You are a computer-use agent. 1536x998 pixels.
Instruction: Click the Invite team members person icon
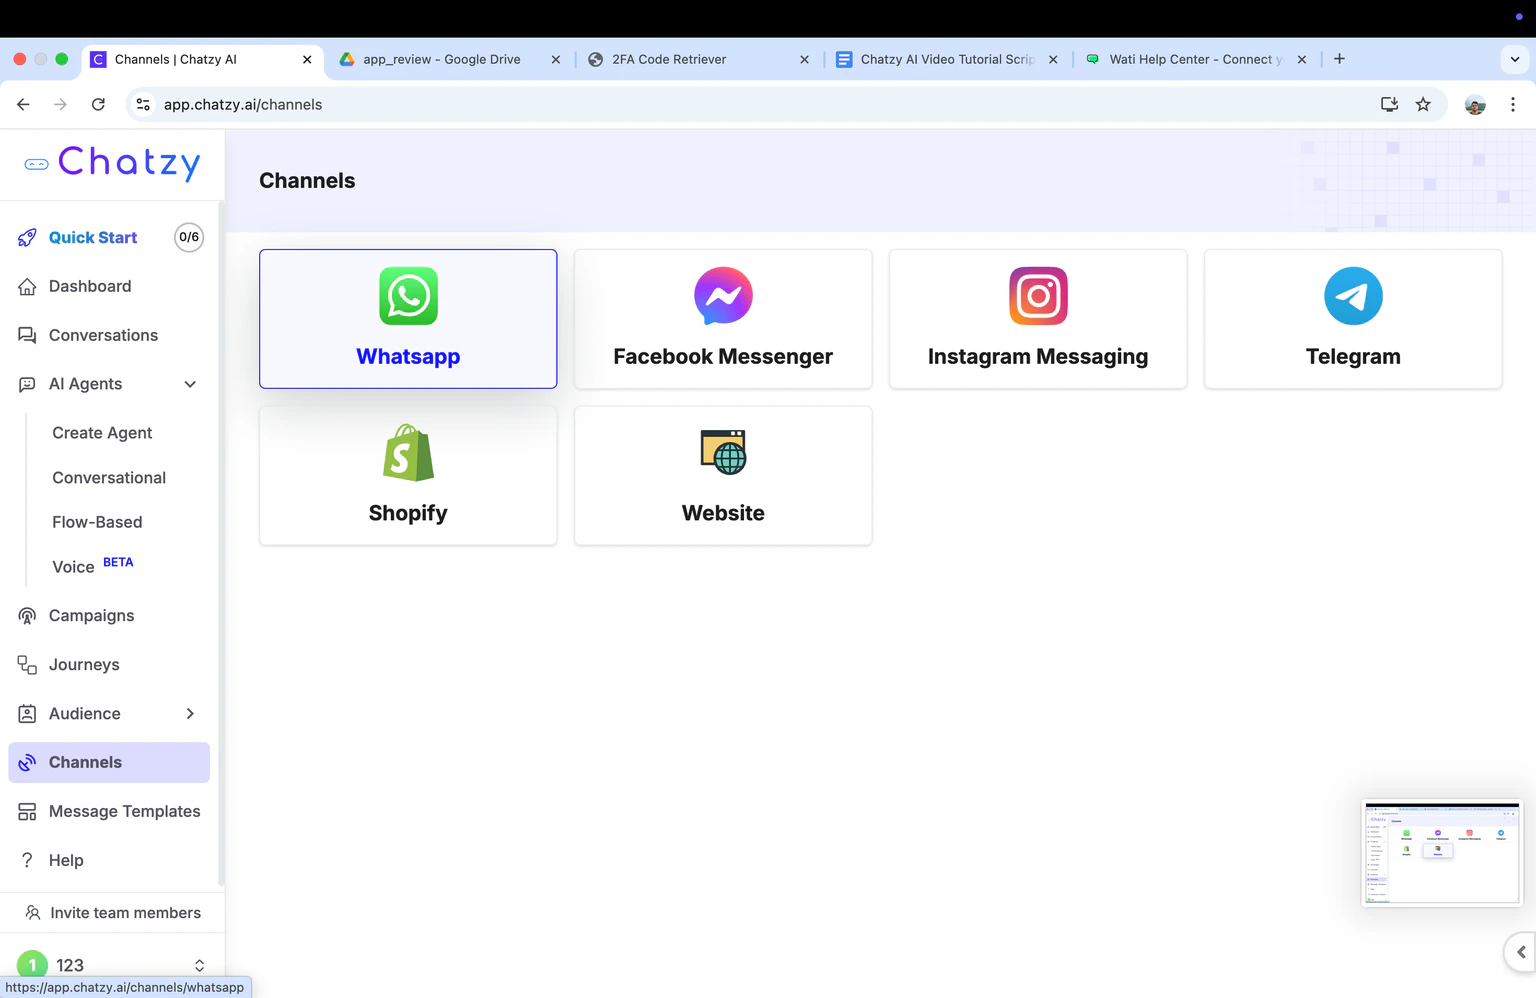pos(33,913)
